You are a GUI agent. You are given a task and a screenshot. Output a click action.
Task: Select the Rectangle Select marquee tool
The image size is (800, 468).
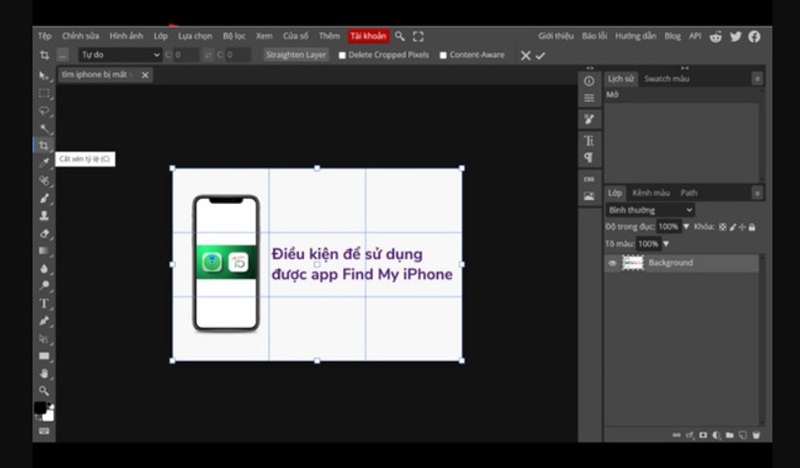click(x=44, y=93)
